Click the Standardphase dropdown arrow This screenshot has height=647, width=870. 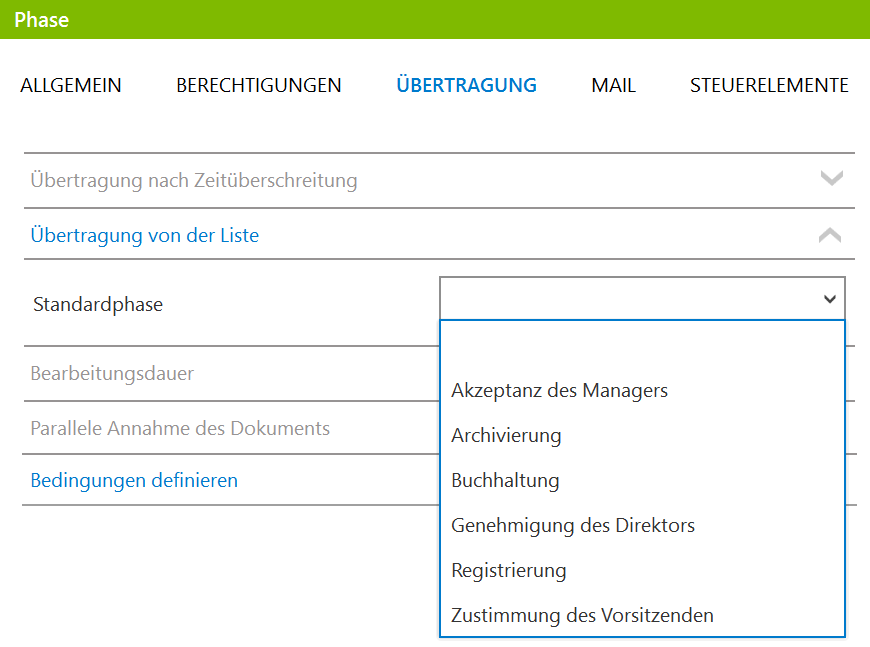(x=829, y=299)
